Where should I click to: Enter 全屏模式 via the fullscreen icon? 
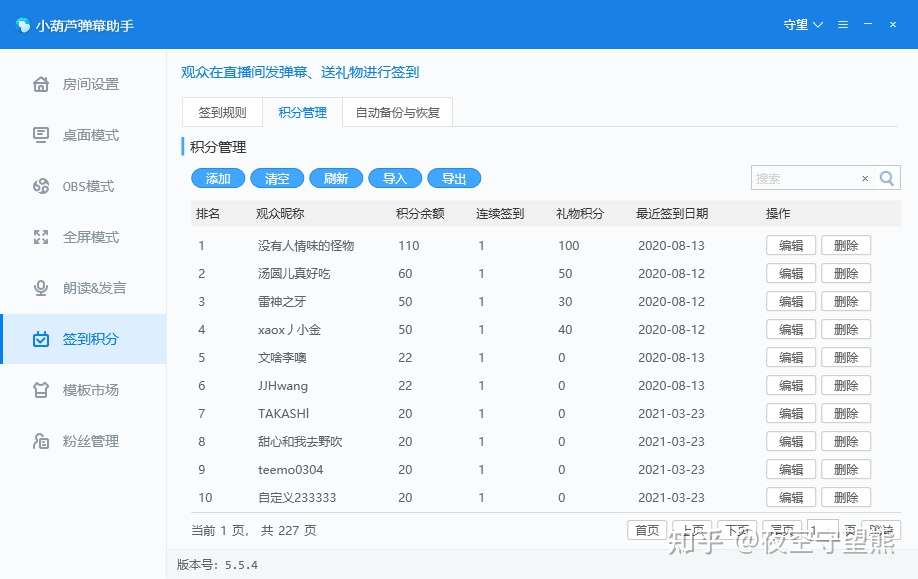[x=40, y=237]
